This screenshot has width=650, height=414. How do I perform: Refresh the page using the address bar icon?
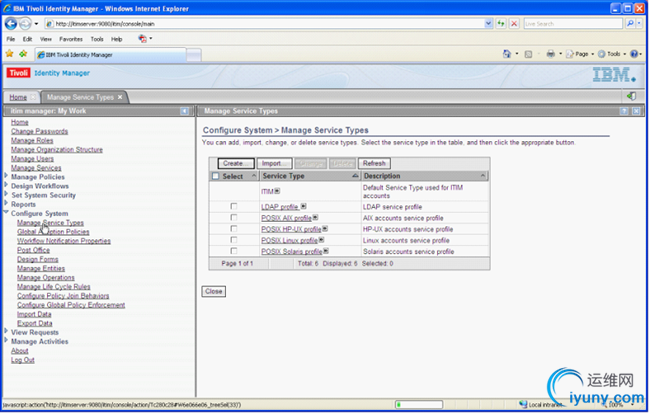click(x=501, y=24)
